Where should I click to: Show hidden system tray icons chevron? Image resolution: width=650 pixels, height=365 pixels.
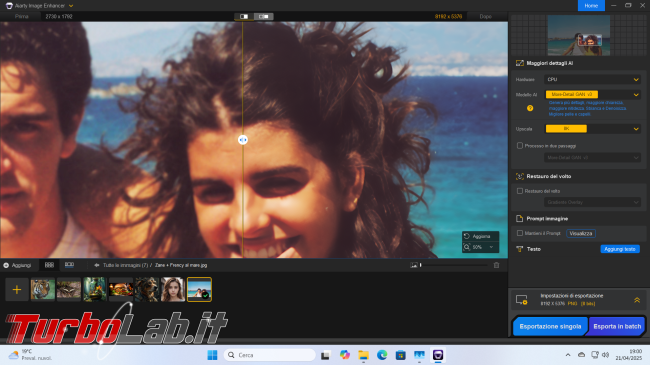(568, 355)
